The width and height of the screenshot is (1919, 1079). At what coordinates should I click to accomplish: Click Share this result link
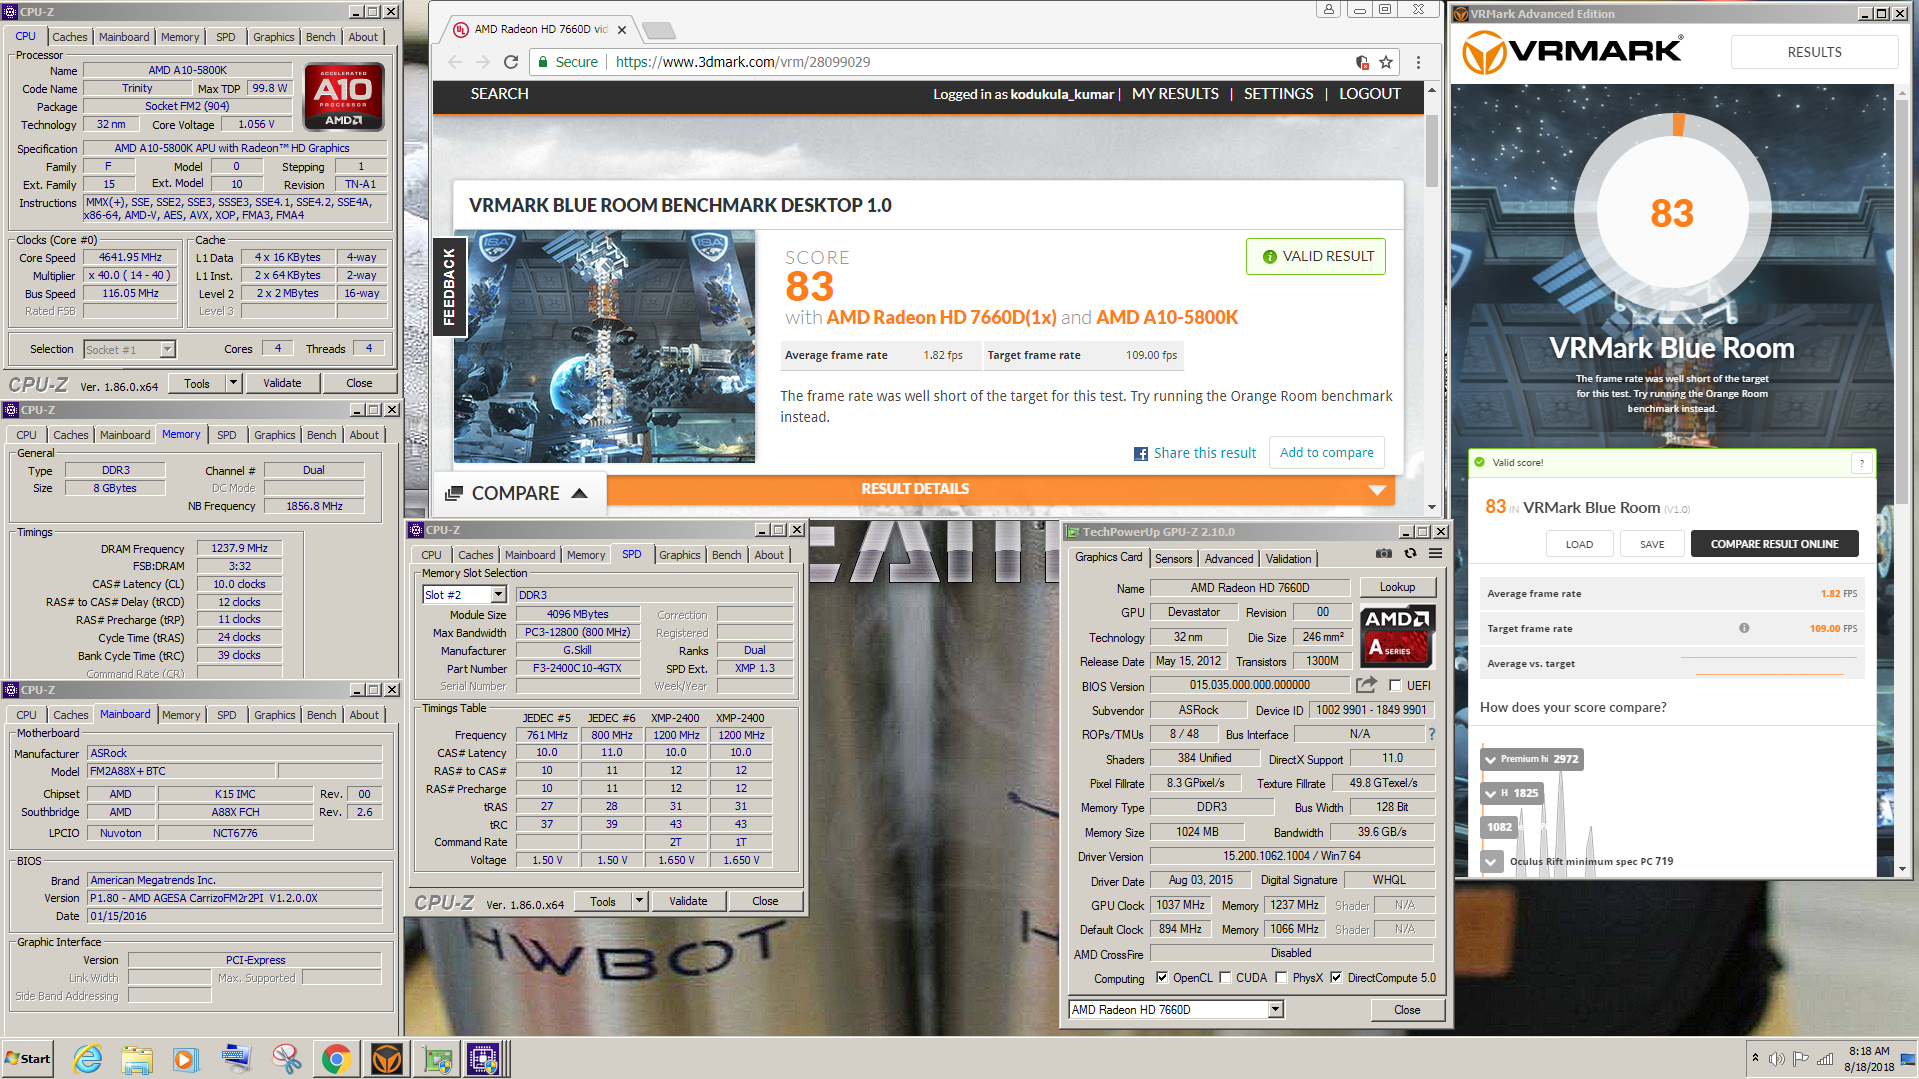click(x=1205, y=453)
